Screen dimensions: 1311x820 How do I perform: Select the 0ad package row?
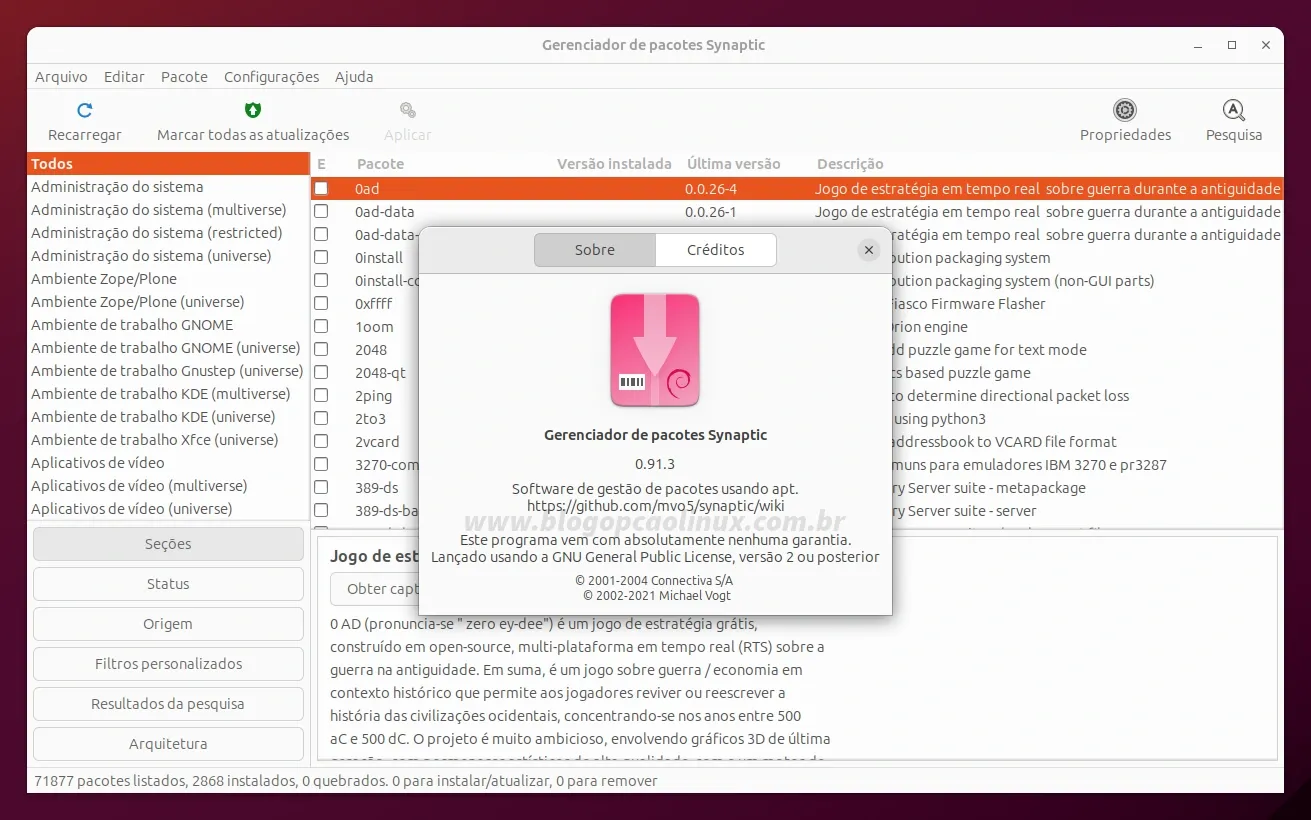pyautogui.click(x=797, y=188)
